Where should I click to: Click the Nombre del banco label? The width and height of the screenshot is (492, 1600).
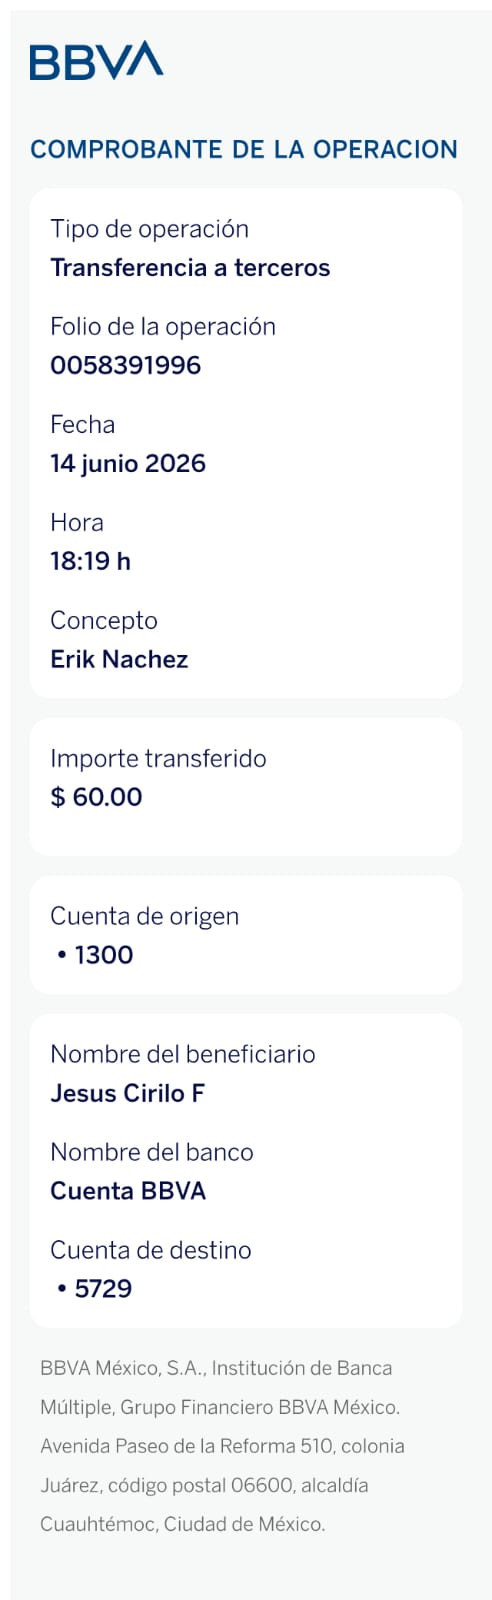[152, 1152]
